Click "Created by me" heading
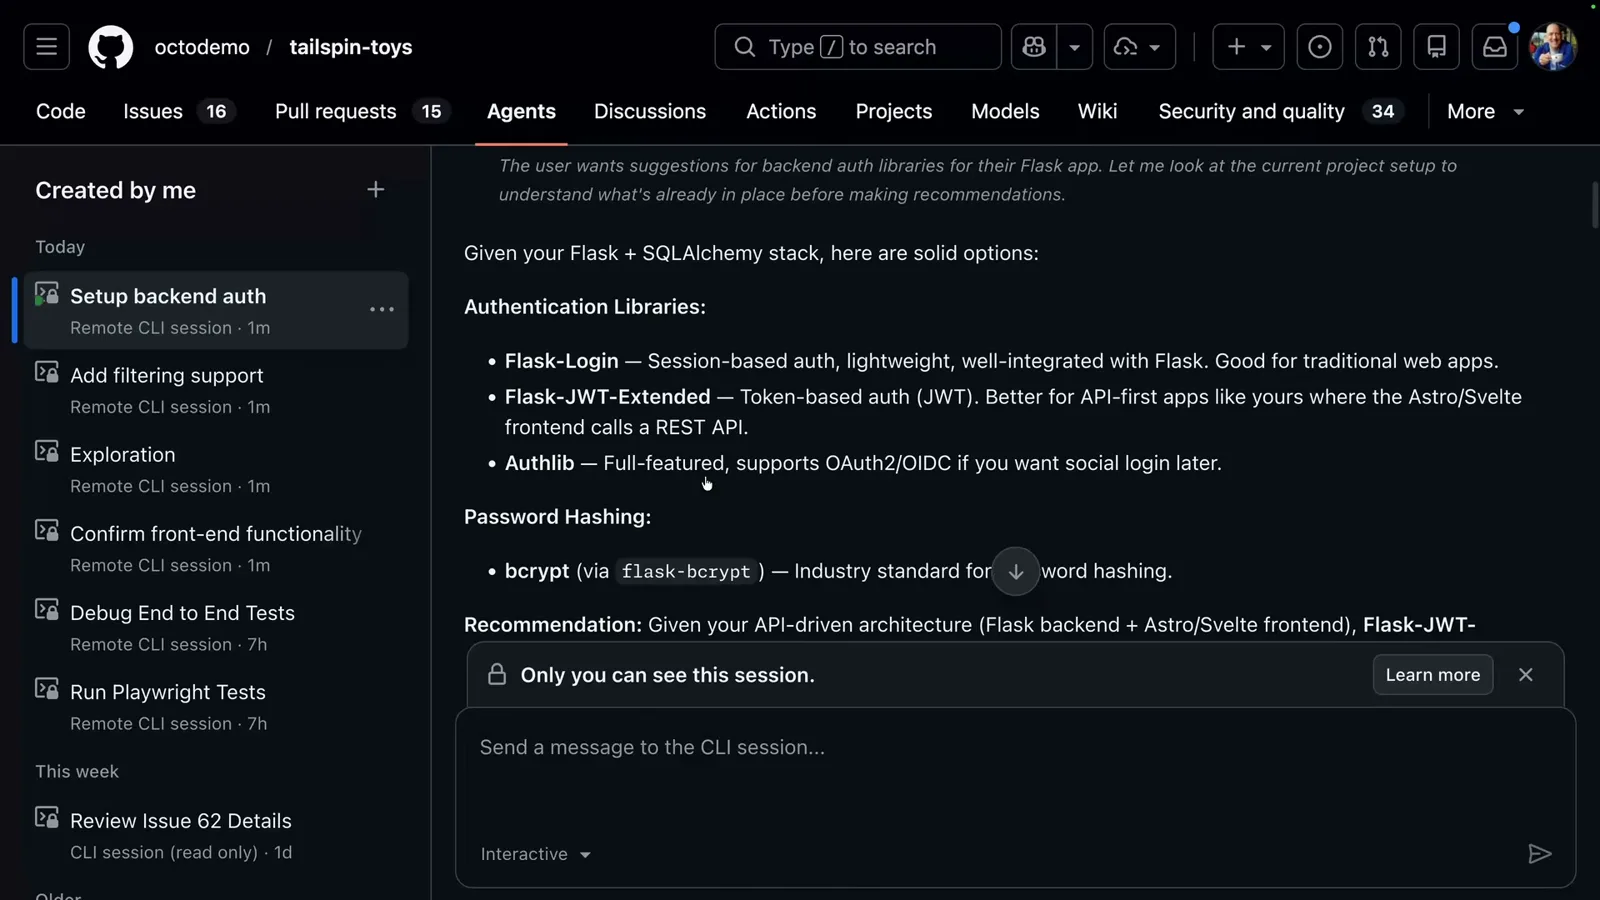Screen dimensions: 1600x900 [116, 190]
